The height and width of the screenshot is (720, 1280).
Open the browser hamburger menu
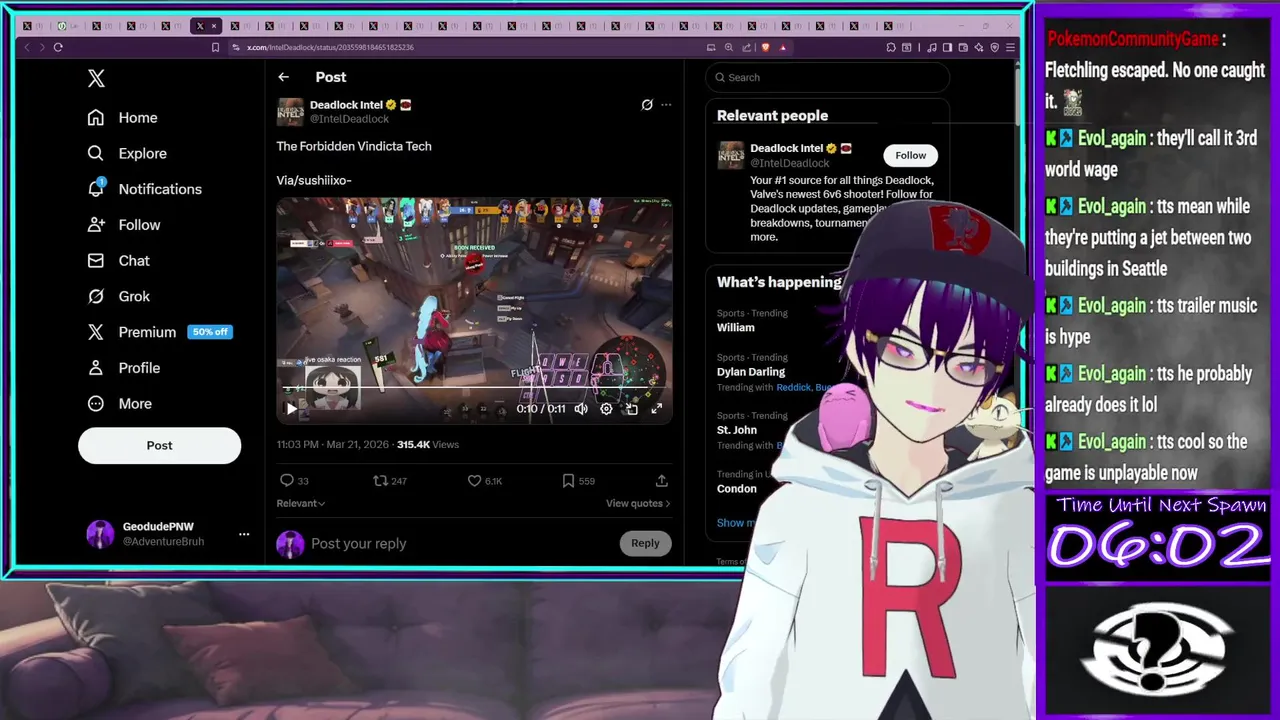pos(1011,47)
